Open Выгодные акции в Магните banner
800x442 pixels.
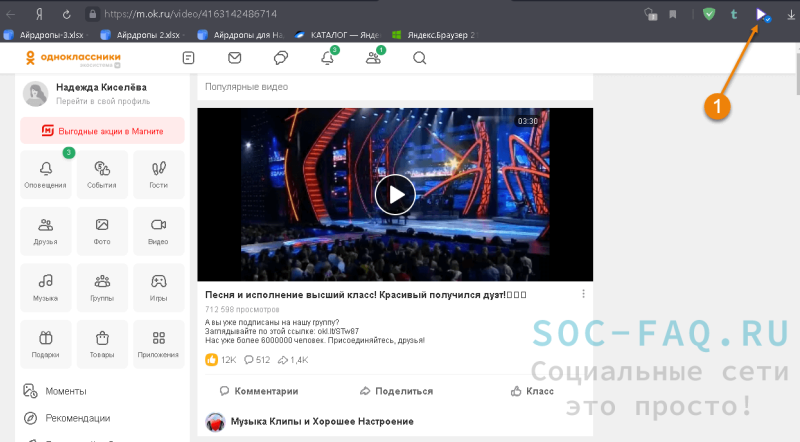click(102, 131)
